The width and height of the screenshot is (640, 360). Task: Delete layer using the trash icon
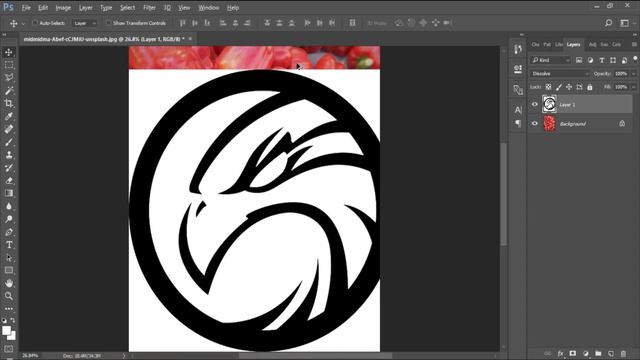[623, 353]
